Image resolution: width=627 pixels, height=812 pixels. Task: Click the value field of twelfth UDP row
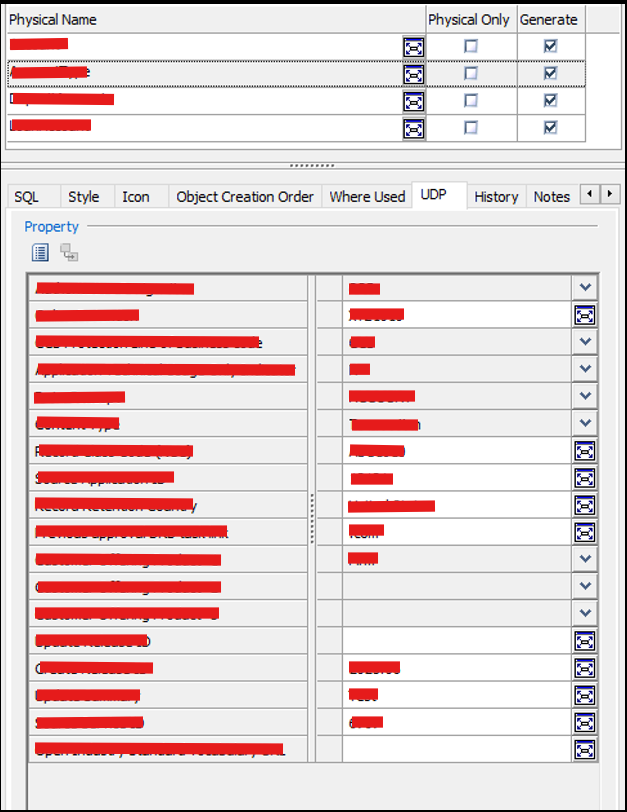pyautogui.click(x=457, y=586)
